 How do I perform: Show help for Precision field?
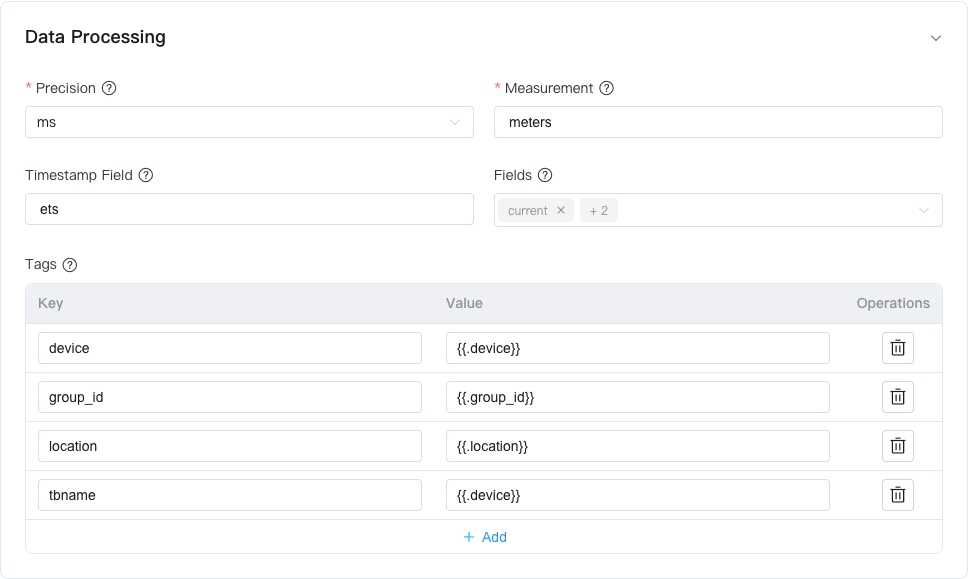[x=109, y=88]
